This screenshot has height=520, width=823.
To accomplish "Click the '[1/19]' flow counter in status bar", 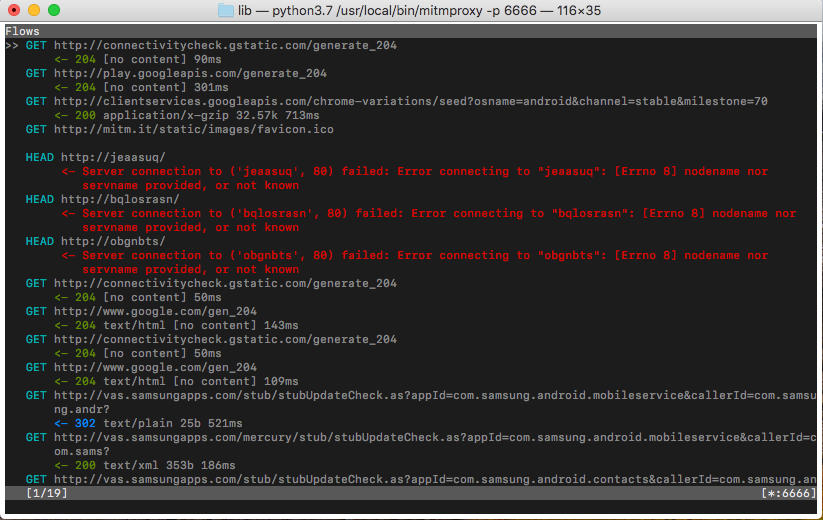I will pyautogui.click(x=47, y=493).
